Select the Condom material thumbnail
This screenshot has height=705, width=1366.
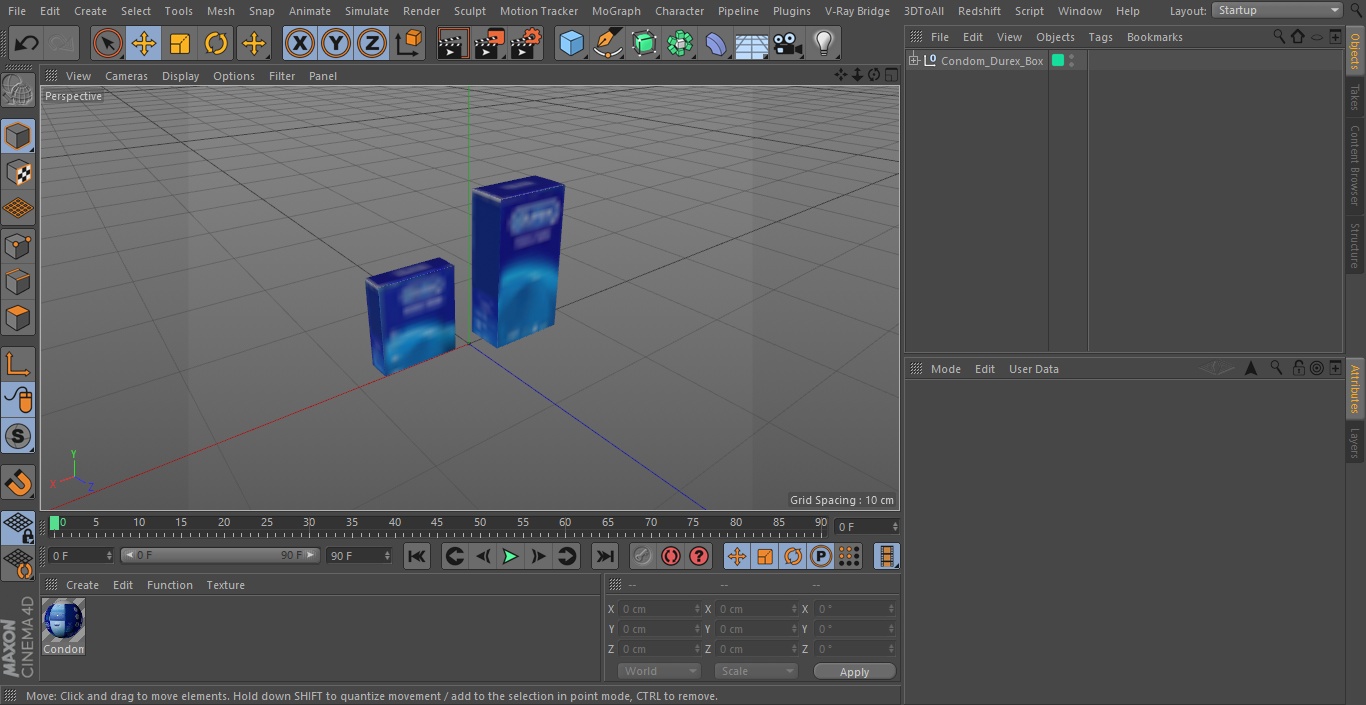coord(64,627)
